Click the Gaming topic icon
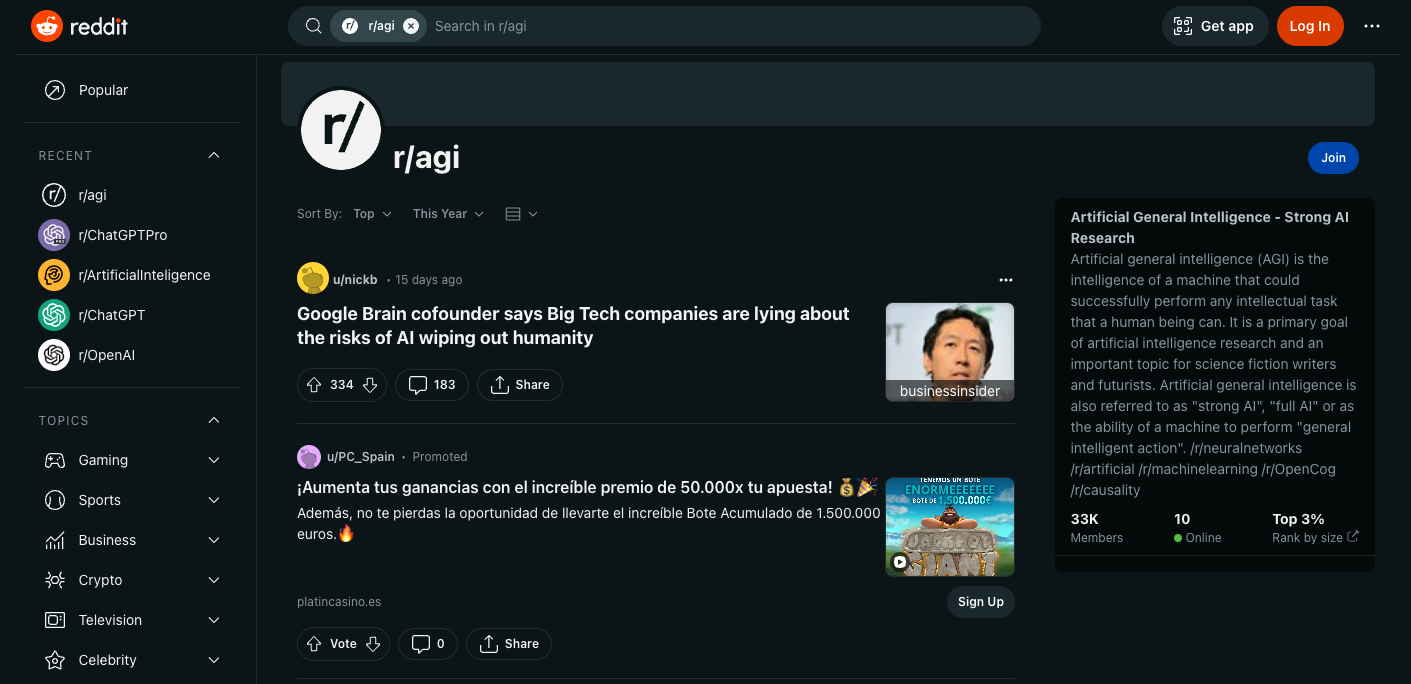 [53, 460]
